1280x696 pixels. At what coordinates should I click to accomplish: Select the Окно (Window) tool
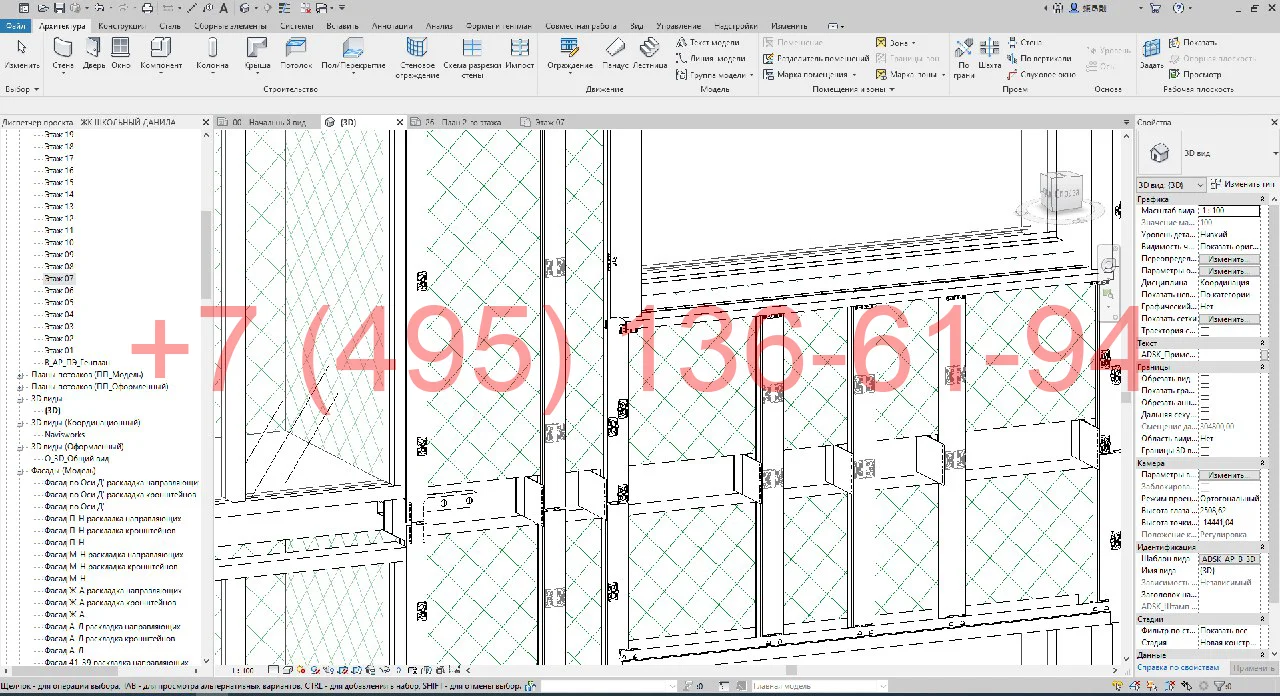tap(121, 53)
